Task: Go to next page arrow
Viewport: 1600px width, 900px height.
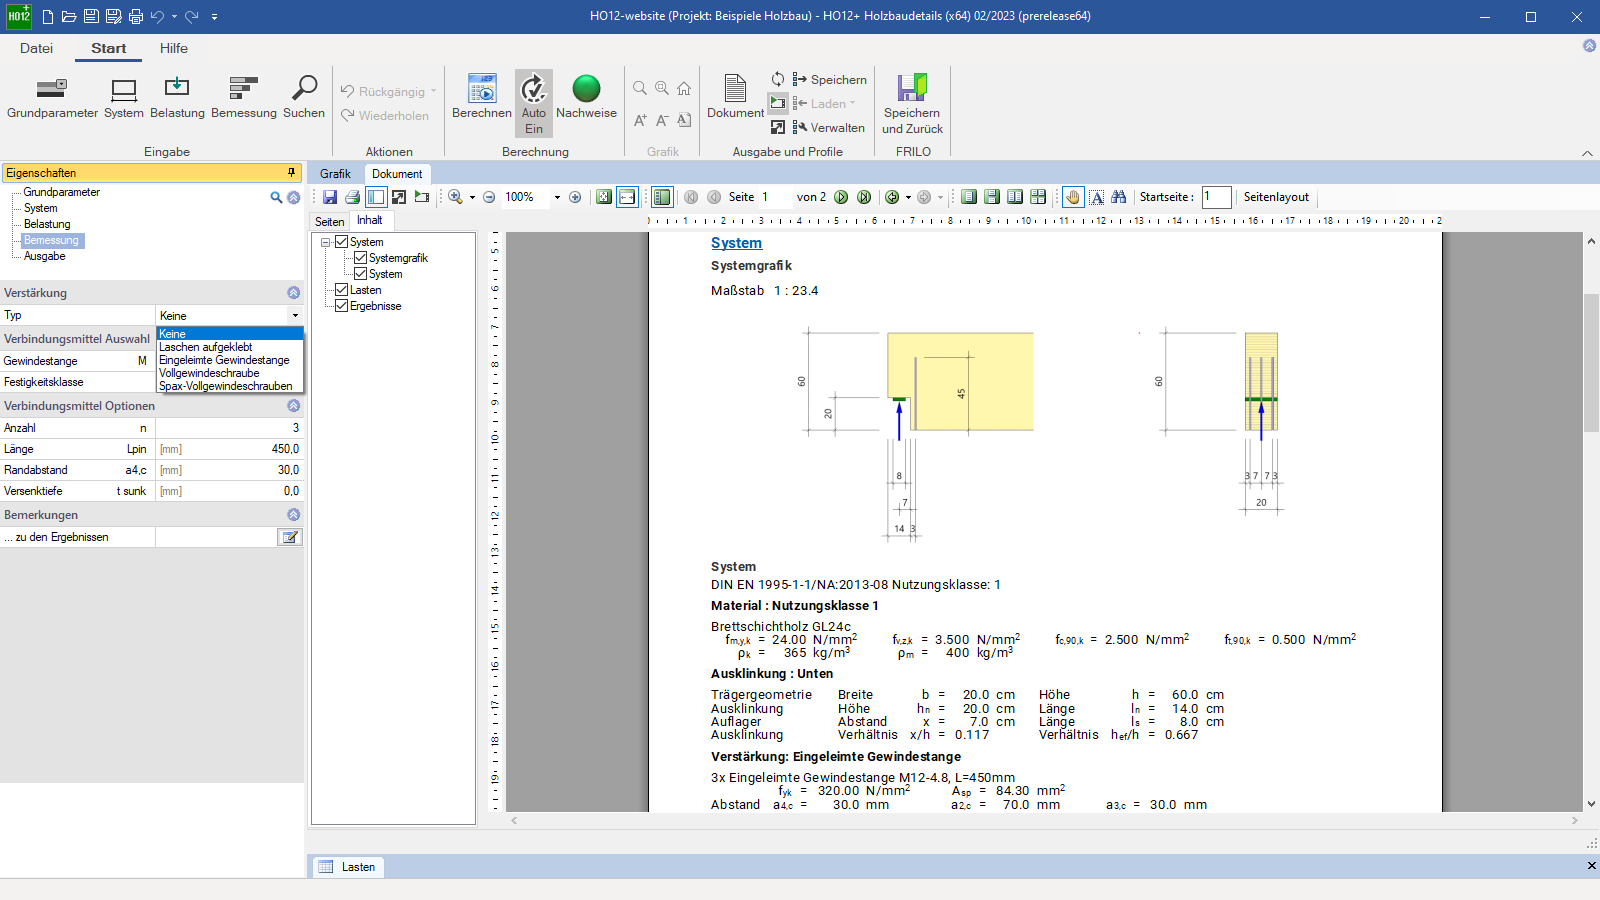Action: click(x=841, y=197)
